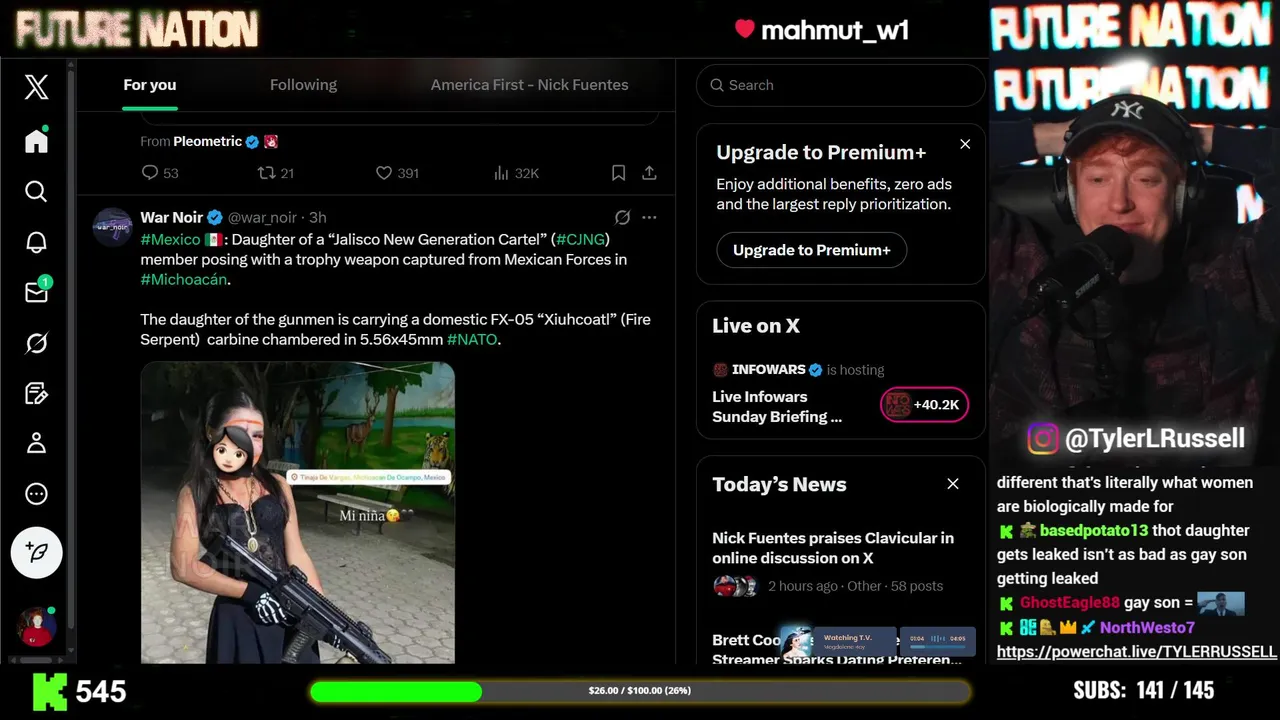
Task: Open the War Noir account name
Action: [x=171, y=217]
